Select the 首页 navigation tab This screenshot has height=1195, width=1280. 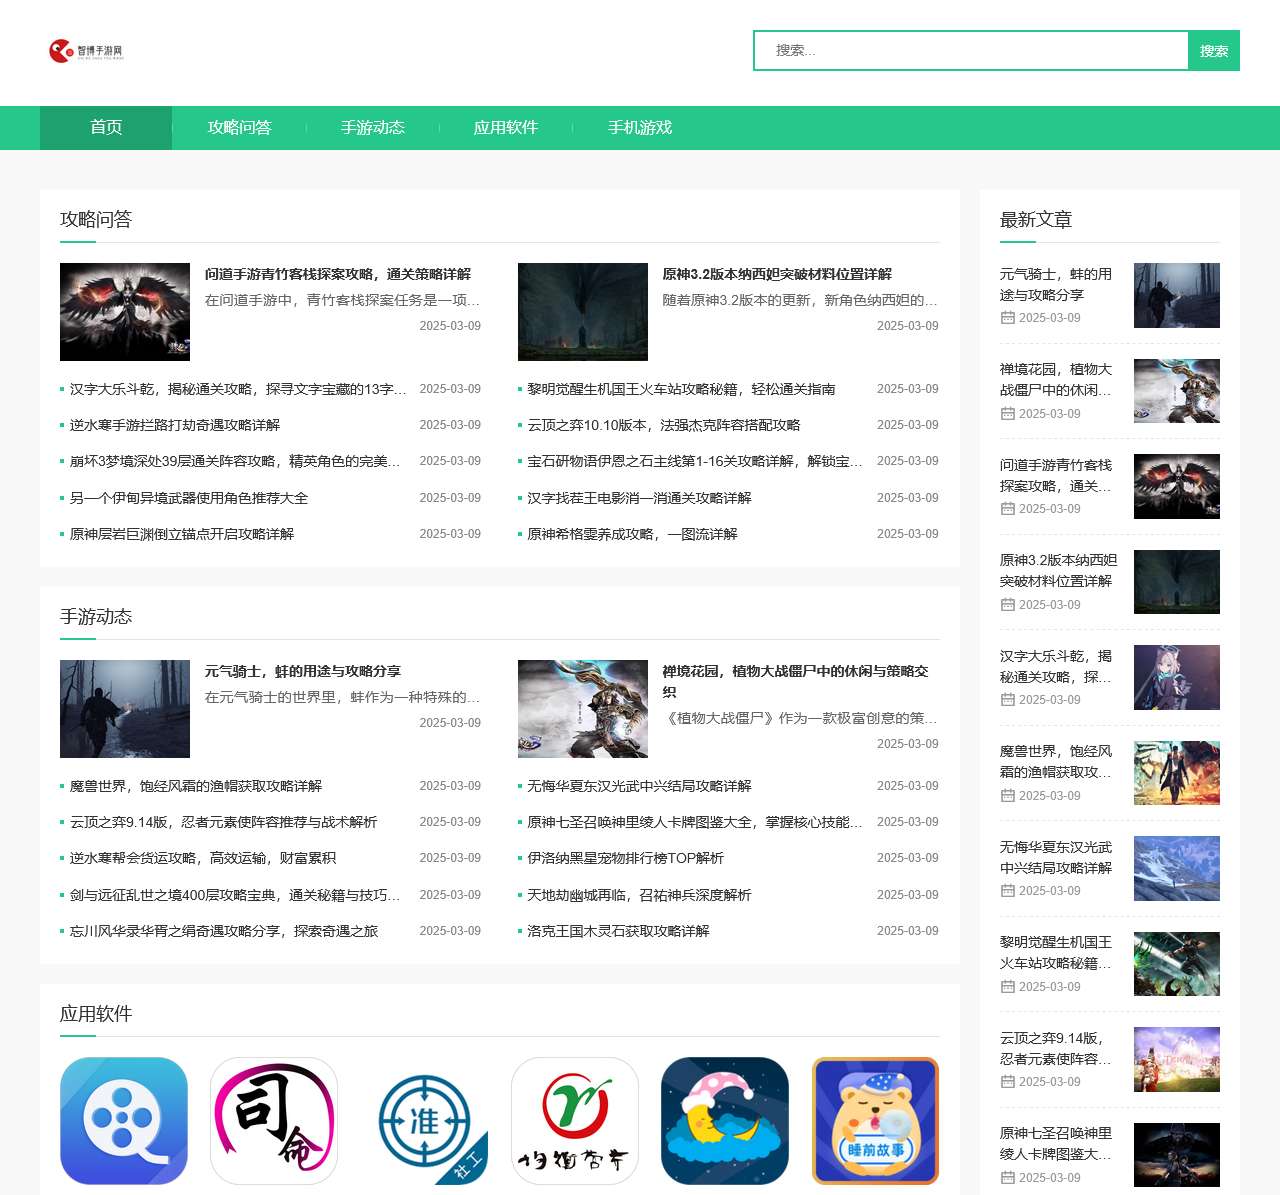106,128
